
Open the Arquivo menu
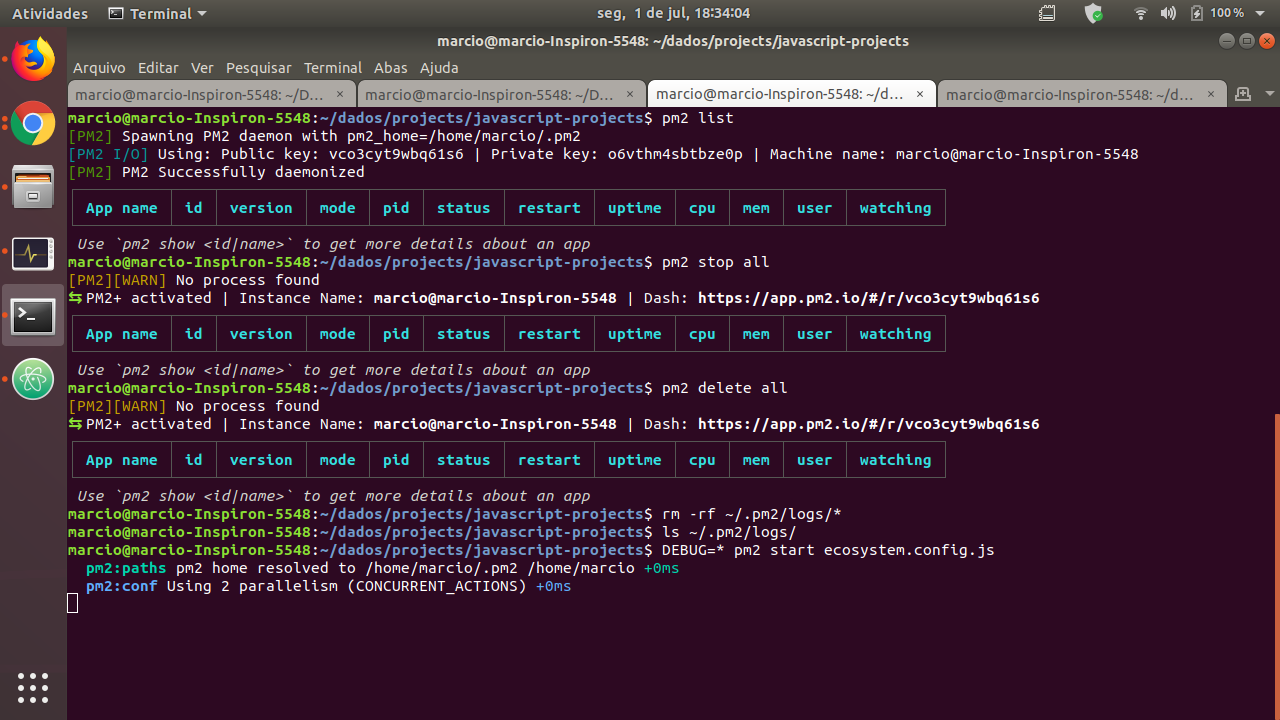click(x=99, y=68)
